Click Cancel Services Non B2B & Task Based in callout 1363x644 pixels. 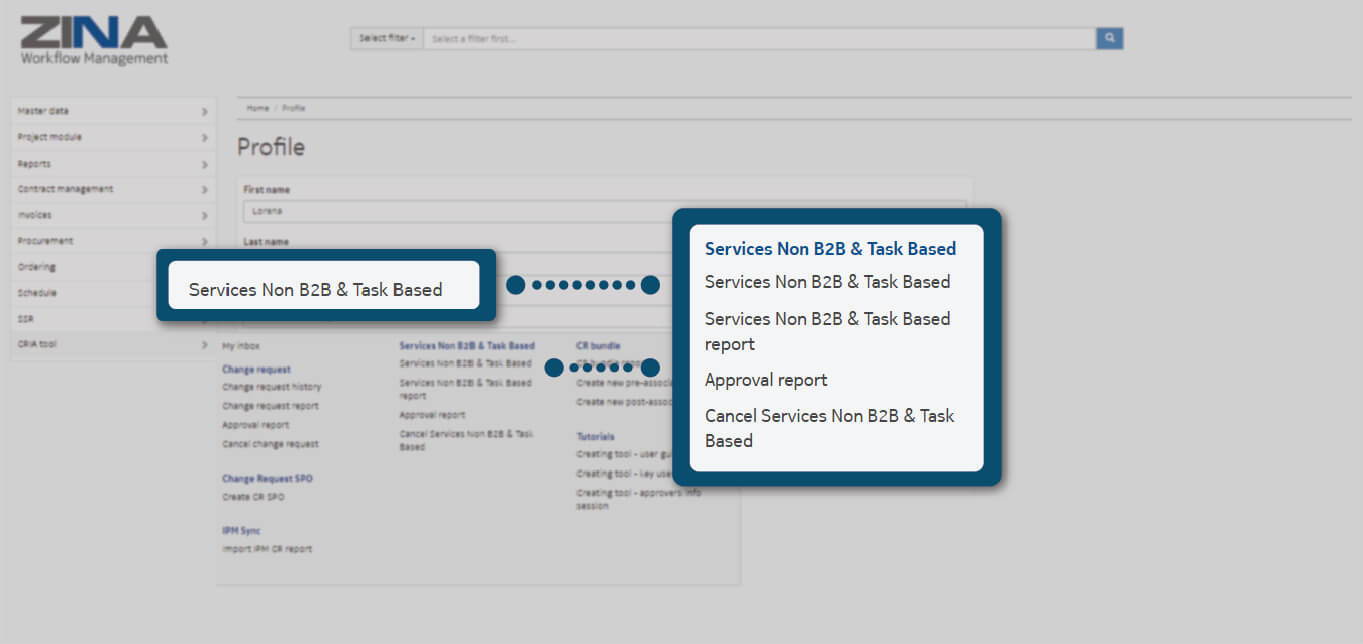829,428
